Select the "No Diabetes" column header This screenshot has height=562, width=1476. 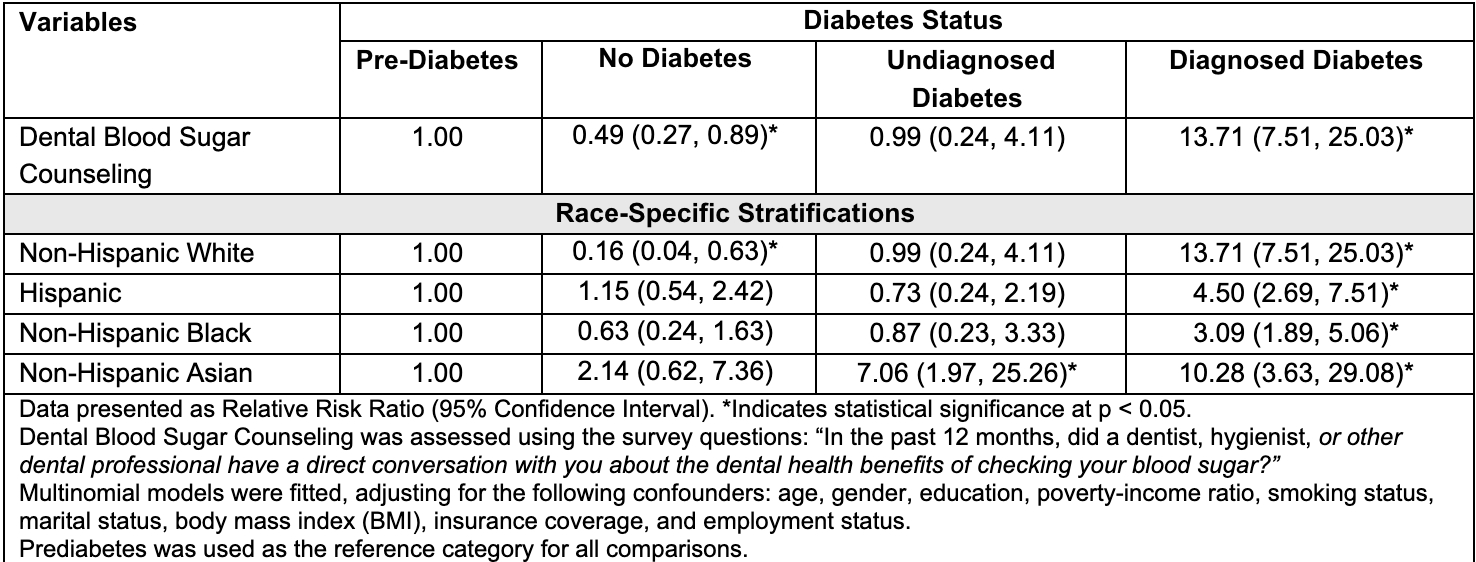click(675, 59)
